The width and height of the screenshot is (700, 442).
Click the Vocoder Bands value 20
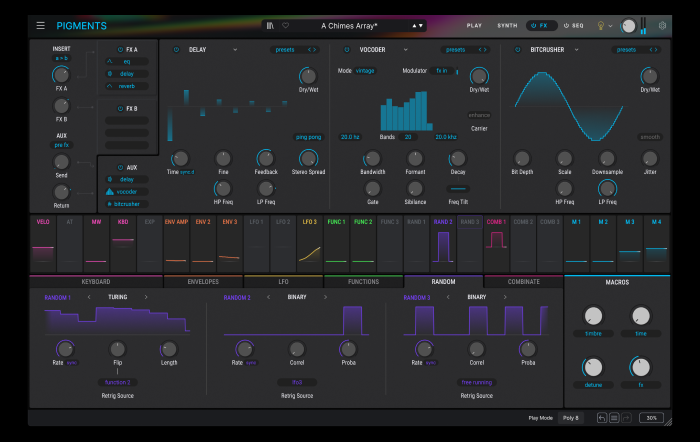(408, 137)
